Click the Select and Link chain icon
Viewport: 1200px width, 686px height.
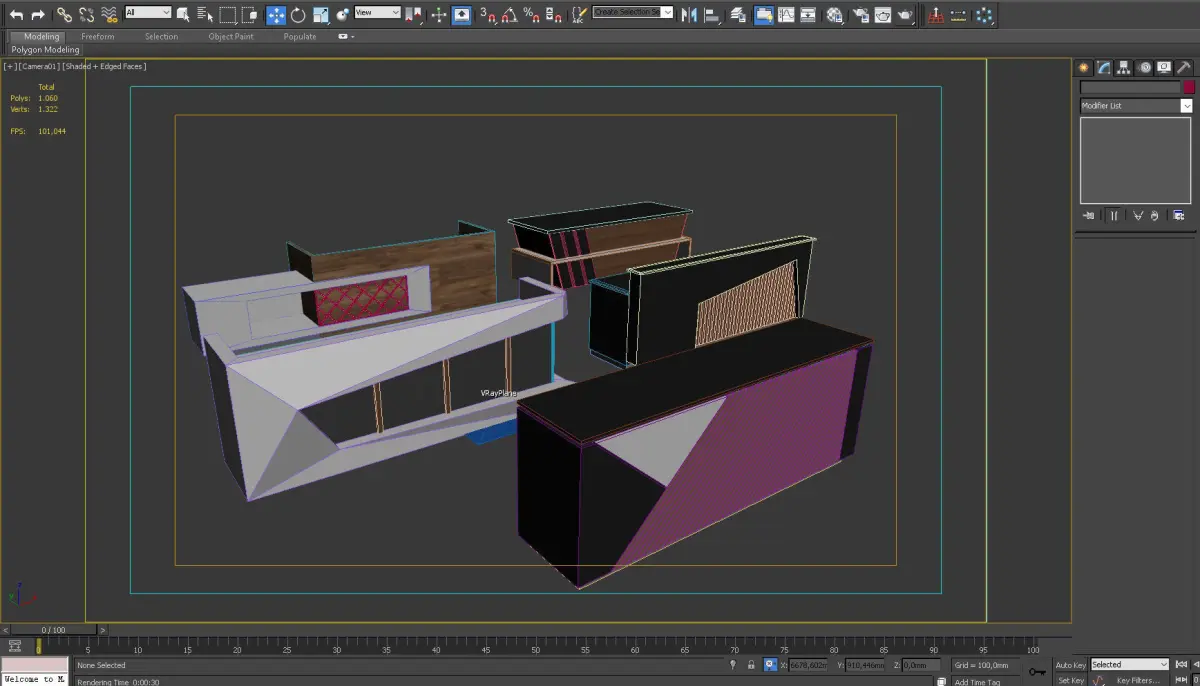(64, 14)
